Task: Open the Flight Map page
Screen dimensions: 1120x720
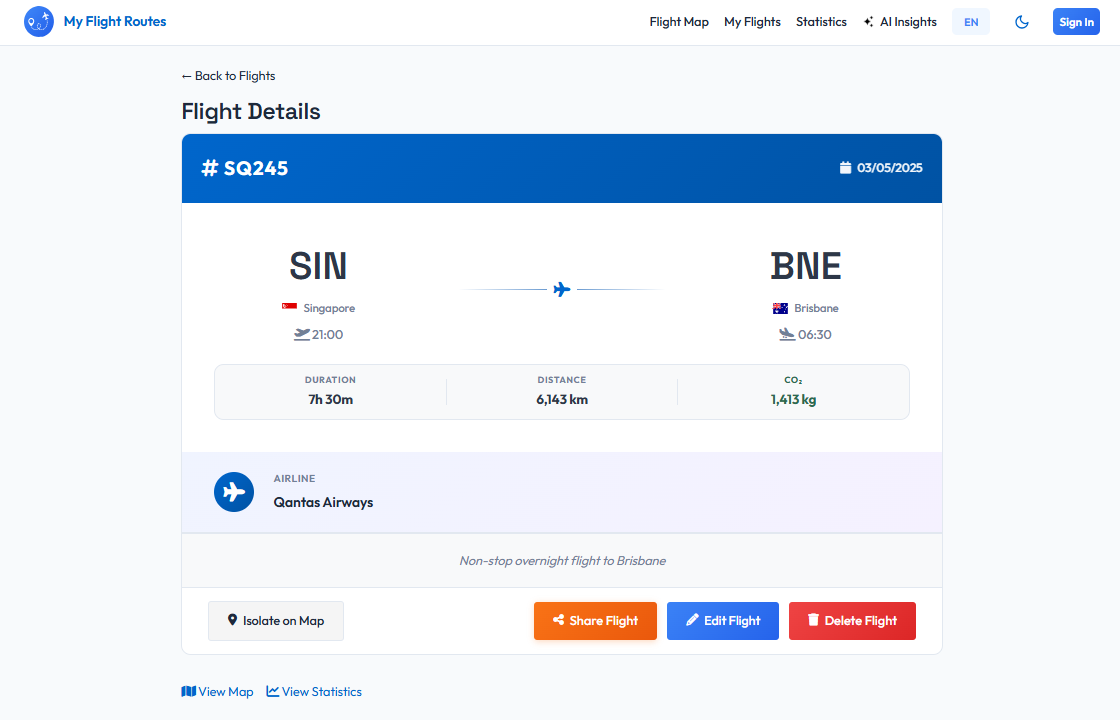Action: click(679, 22)
